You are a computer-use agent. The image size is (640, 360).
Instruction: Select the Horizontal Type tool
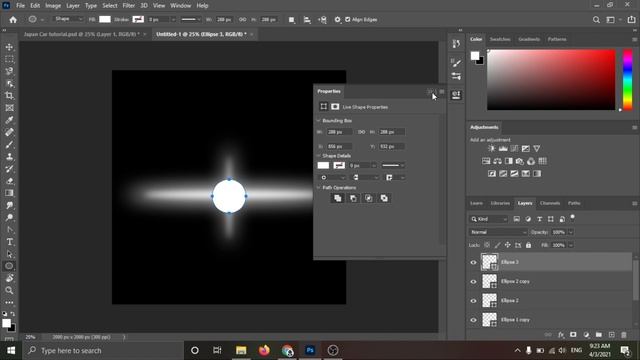[9, 242]
